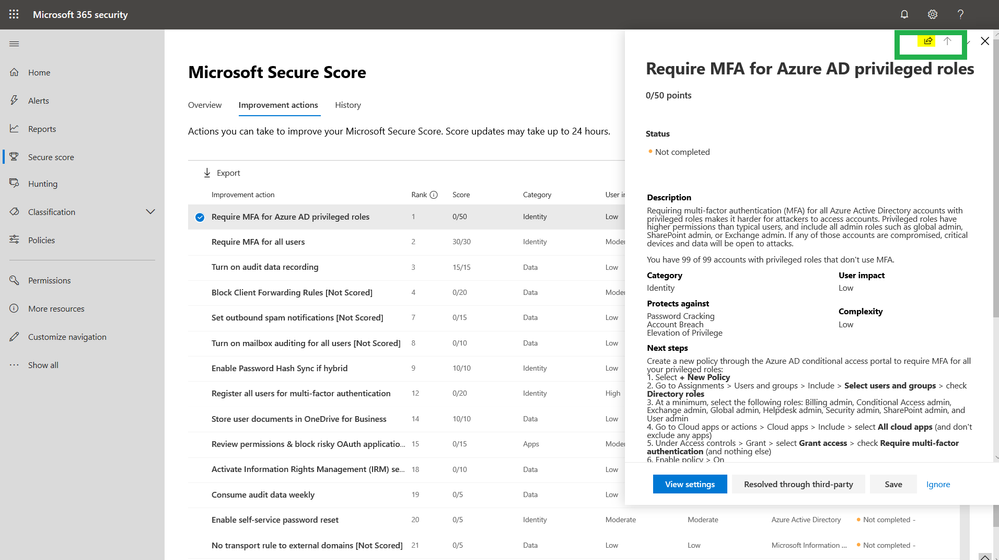Image resolution: width=999 pixels, height=560 pixels.
Task: Switch to the Overview tab
Action: (x=205, y=105)
